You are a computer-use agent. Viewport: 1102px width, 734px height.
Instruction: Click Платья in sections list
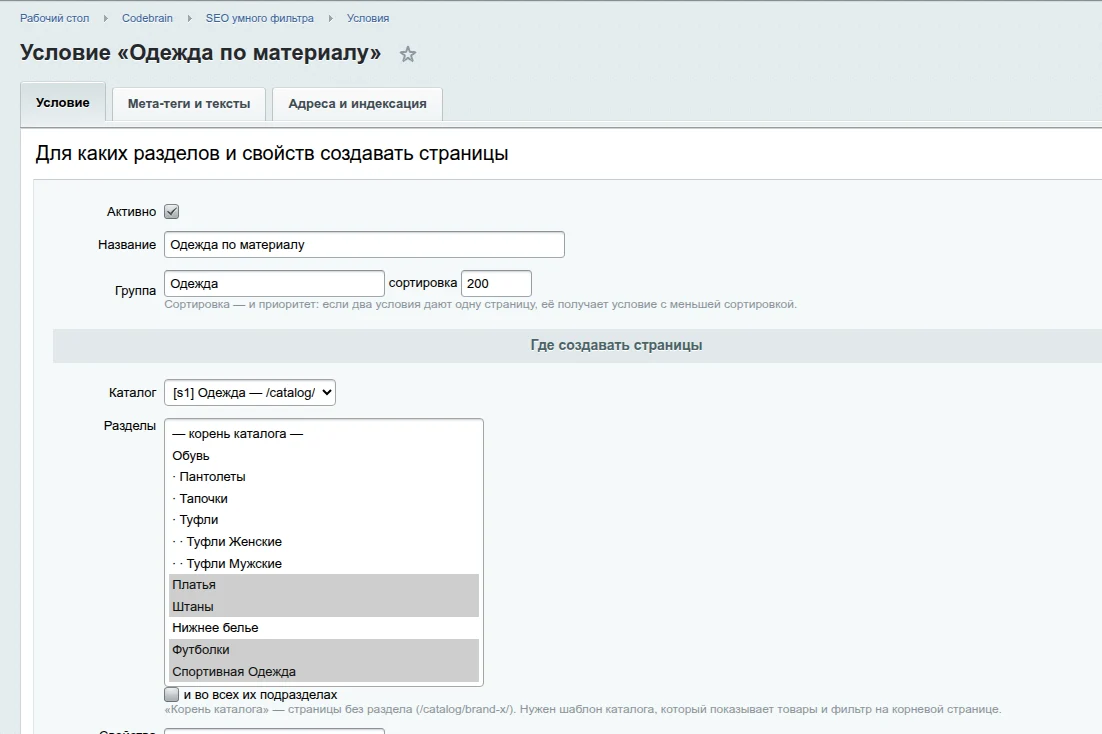324,585
